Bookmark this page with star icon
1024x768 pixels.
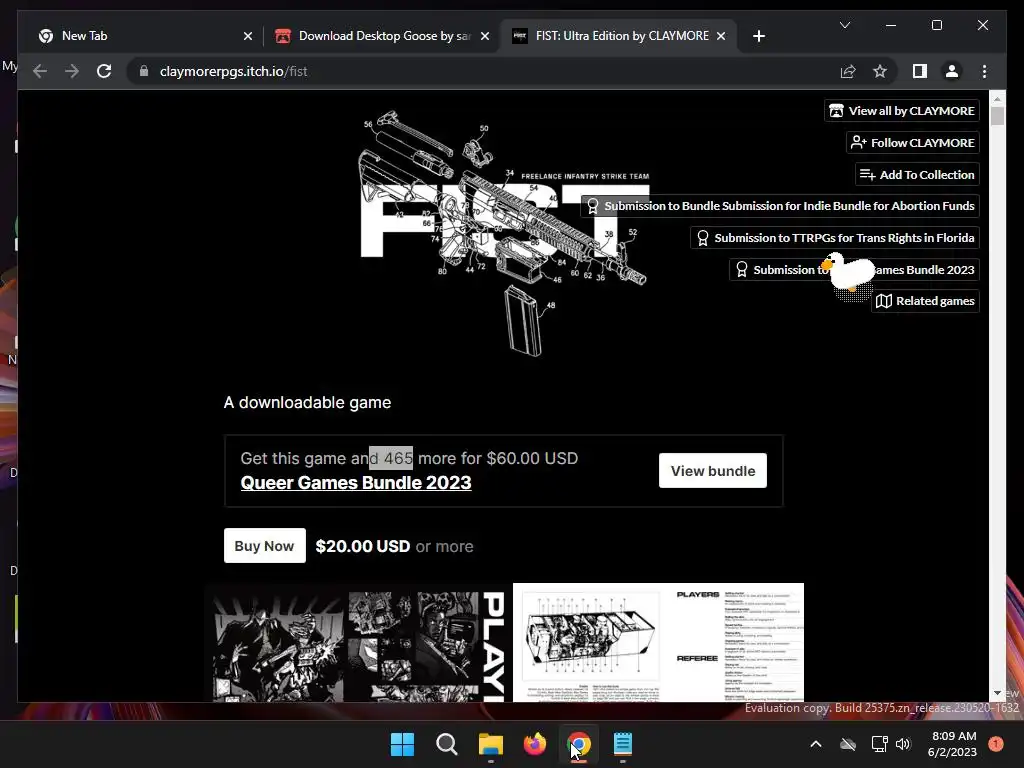pos(880,71)
